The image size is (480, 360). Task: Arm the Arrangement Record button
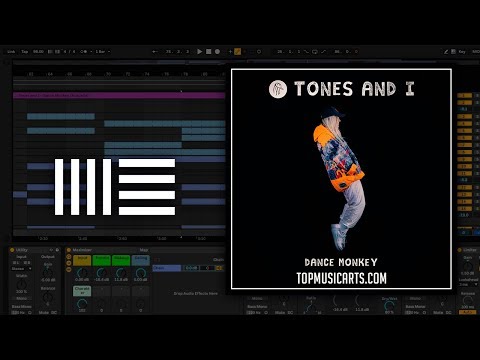pyautogui.click(x=217, y=52)
